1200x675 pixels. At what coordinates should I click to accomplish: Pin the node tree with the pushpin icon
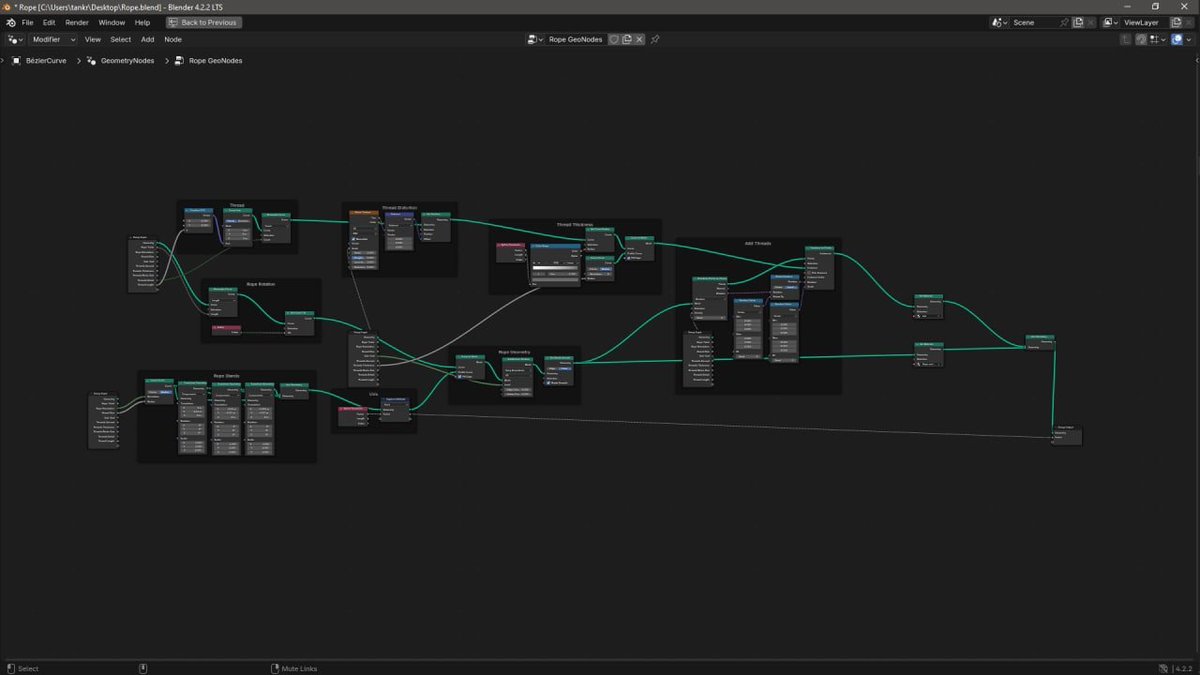click(655, 39)
